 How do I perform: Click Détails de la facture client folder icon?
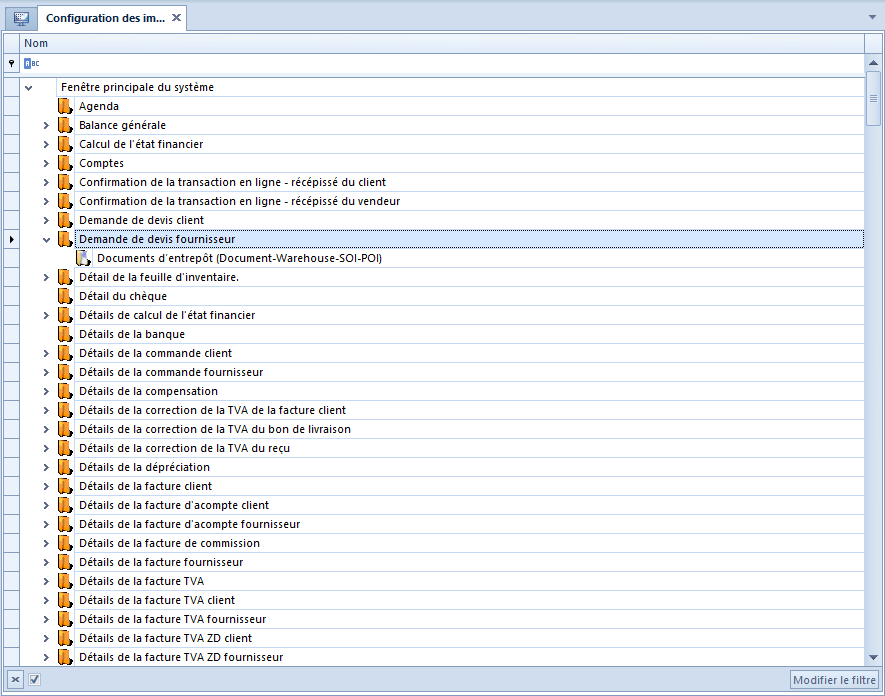click(x=65, y=487)
